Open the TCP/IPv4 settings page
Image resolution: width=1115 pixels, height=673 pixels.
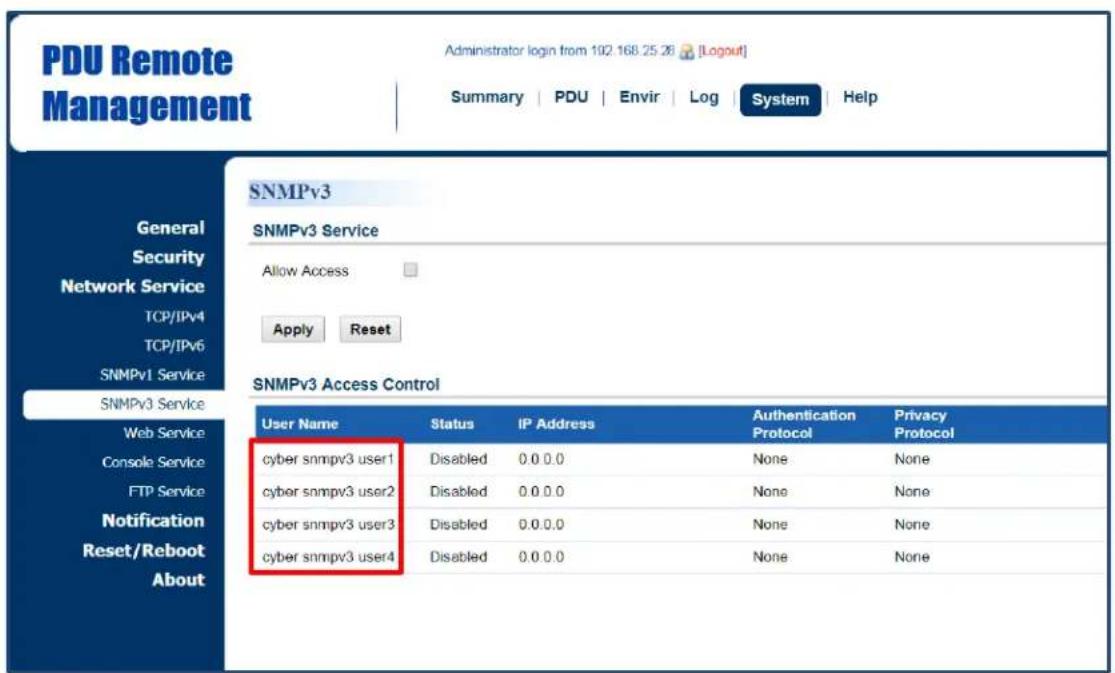(x=174, y=317)
